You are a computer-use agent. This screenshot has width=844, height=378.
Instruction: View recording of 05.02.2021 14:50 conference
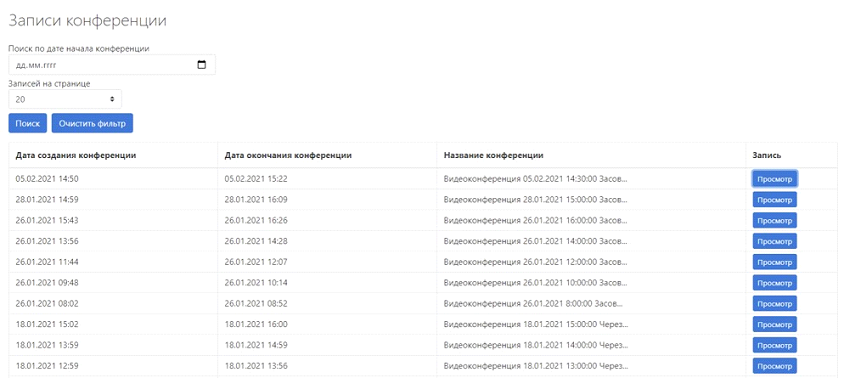pos(775,179)
